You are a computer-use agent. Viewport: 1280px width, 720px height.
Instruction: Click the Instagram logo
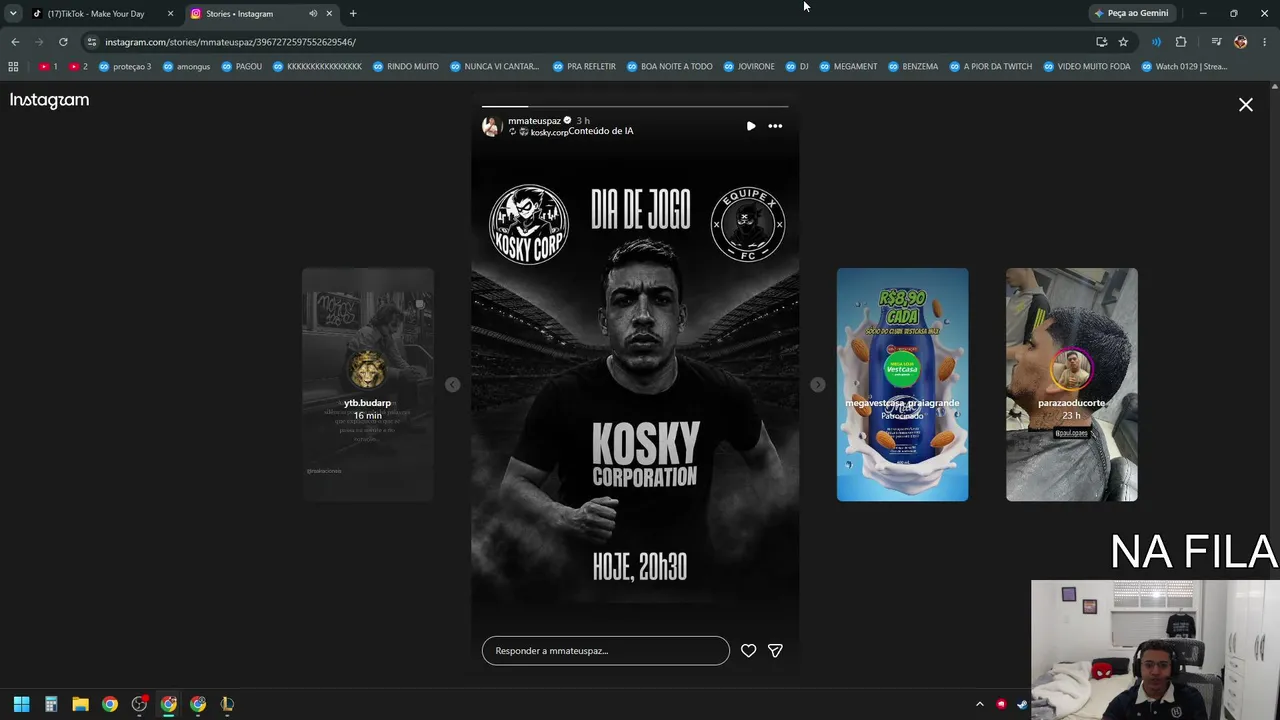click(x=49, y=100)
